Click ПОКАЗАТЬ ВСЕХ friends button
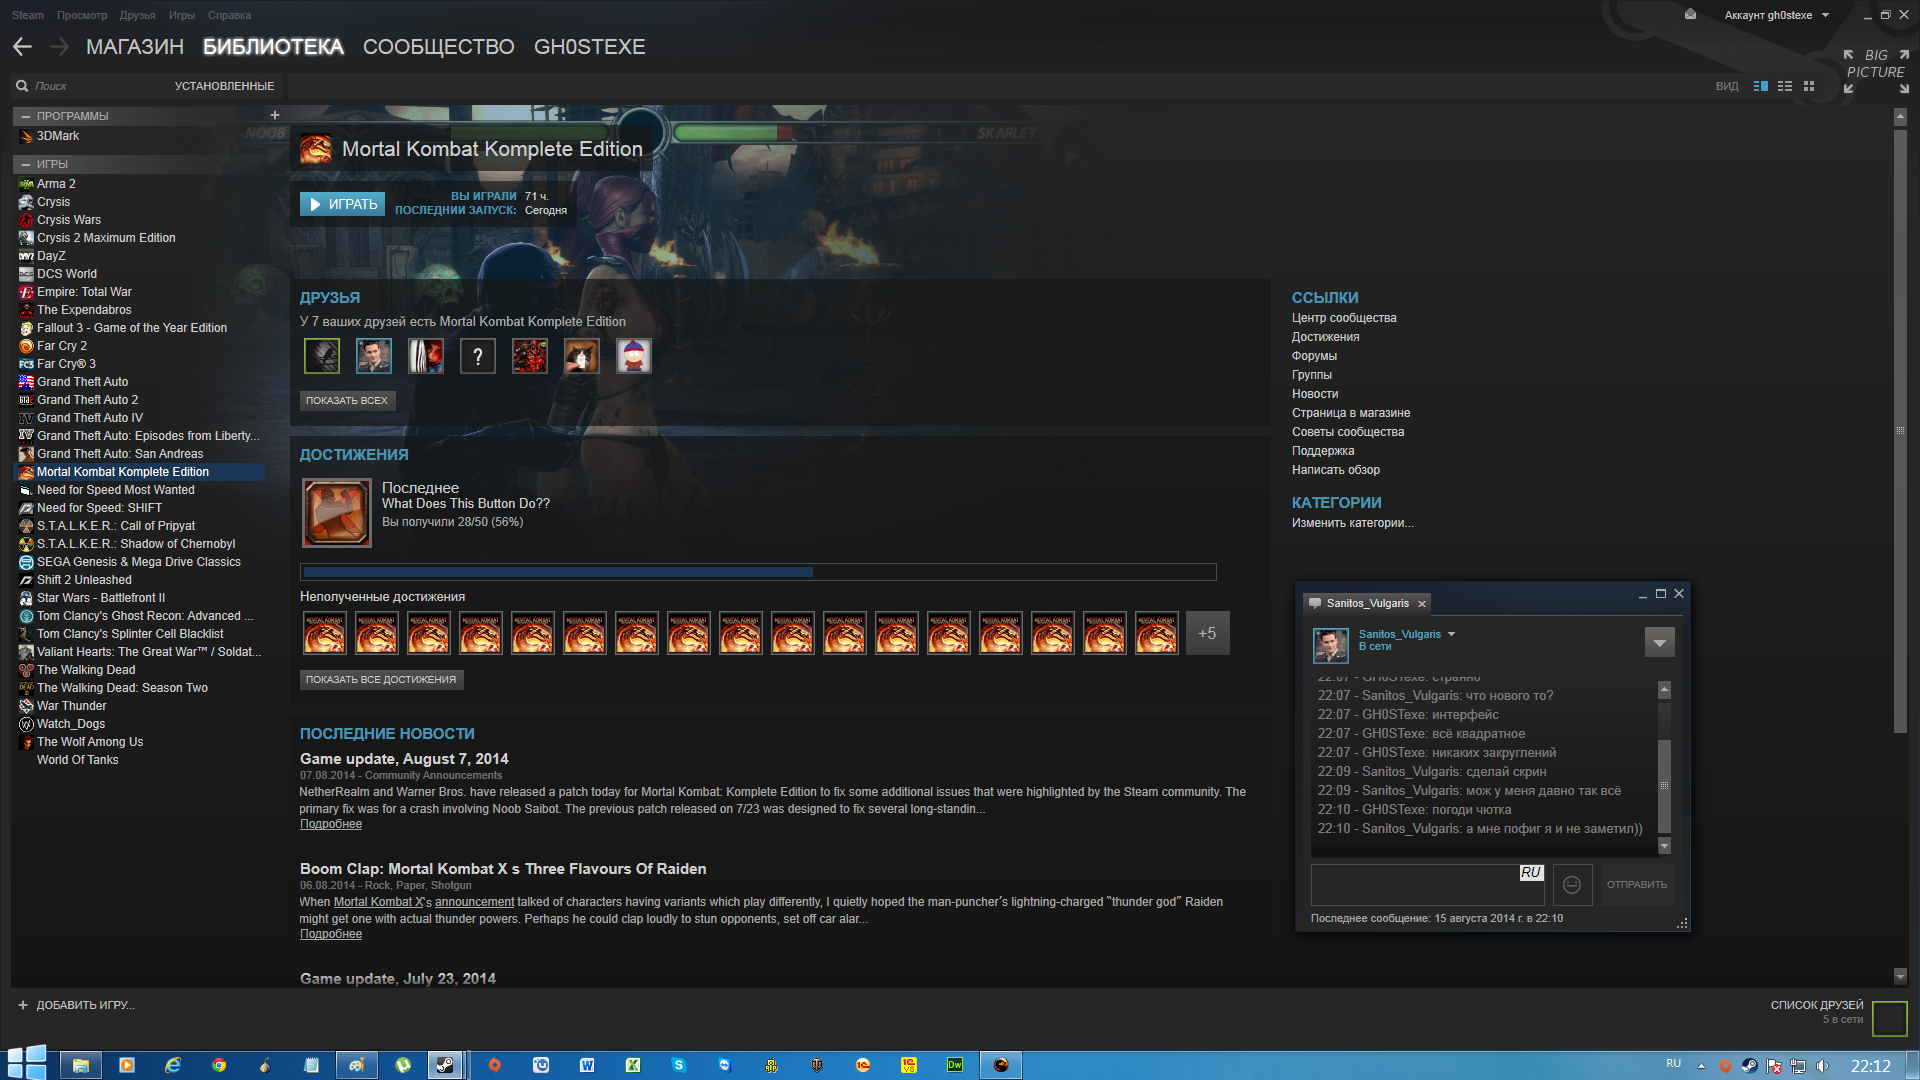The width and height of the screenshot is (1920, 1080). [346, 401]
